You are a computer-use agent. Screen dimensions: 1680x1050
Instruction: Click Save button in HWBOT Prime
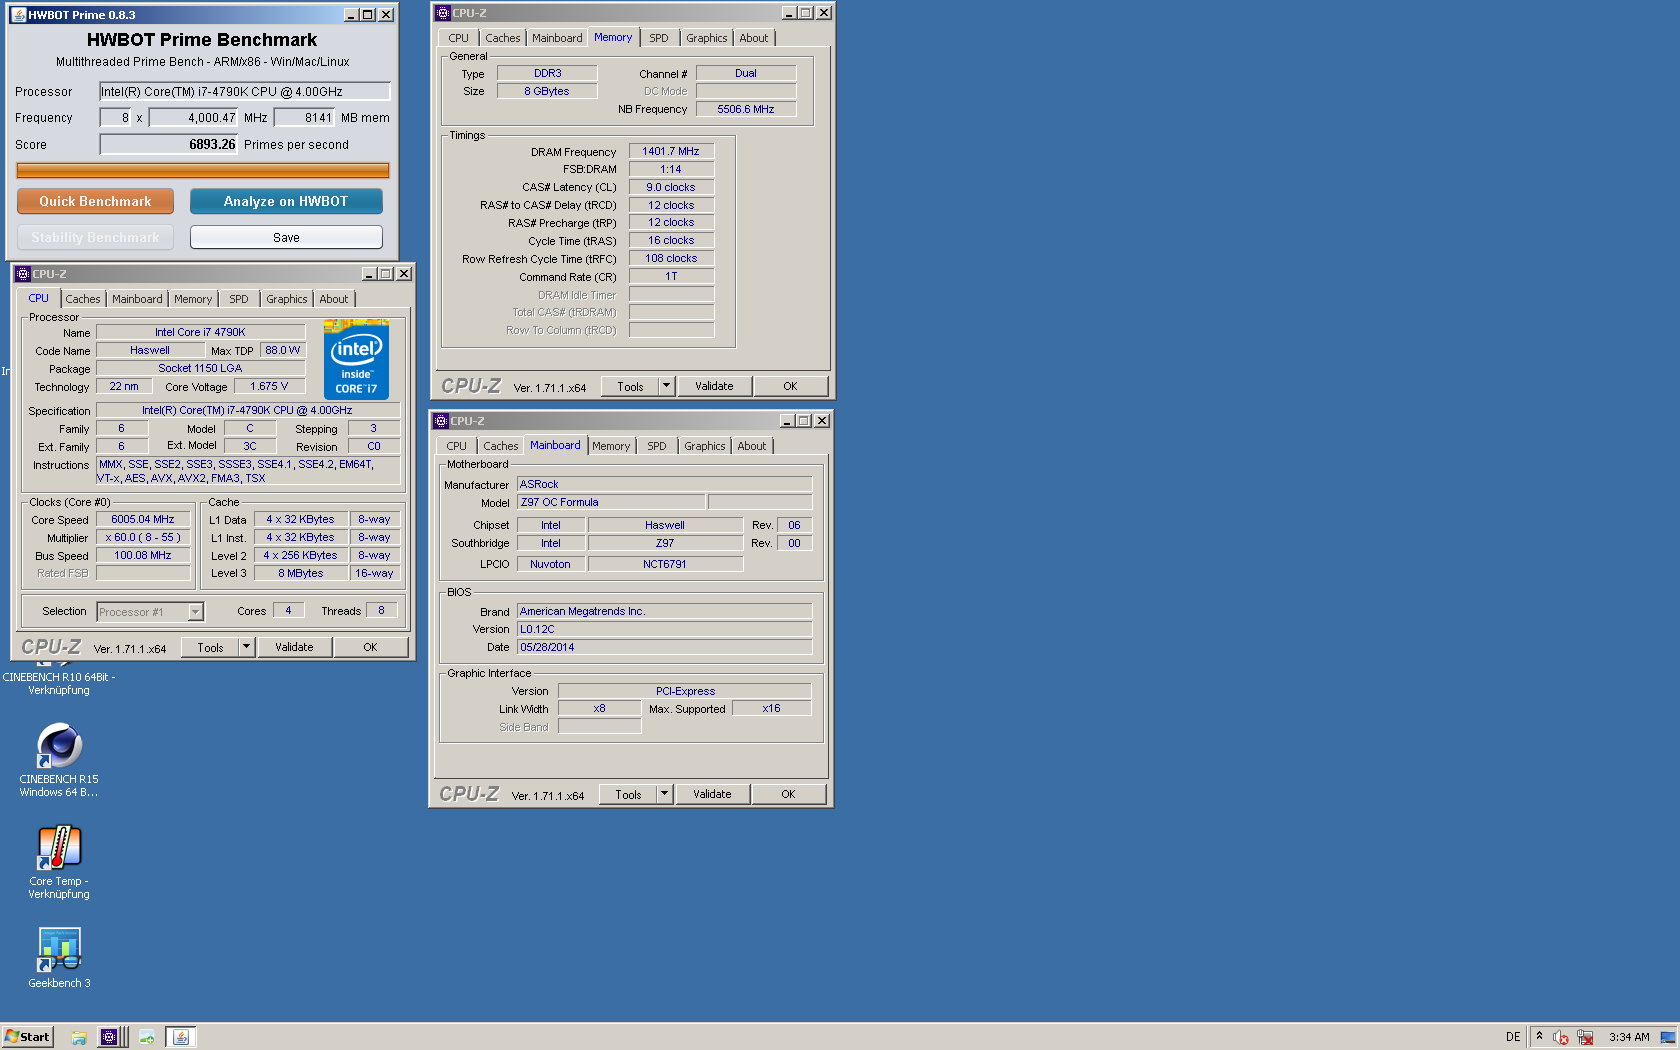pos(286,237)
